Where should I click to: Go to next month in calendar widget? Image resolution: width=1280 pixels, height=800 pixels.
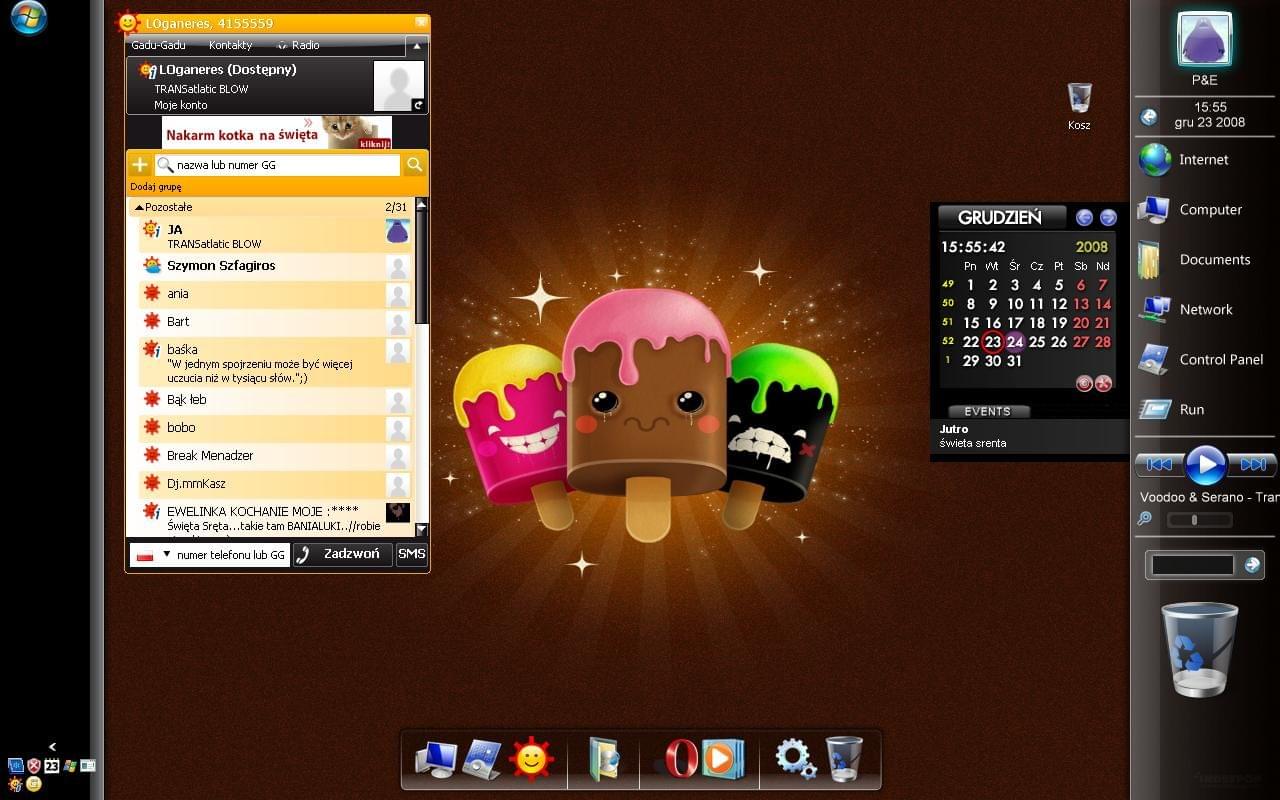pos(1108,217)
